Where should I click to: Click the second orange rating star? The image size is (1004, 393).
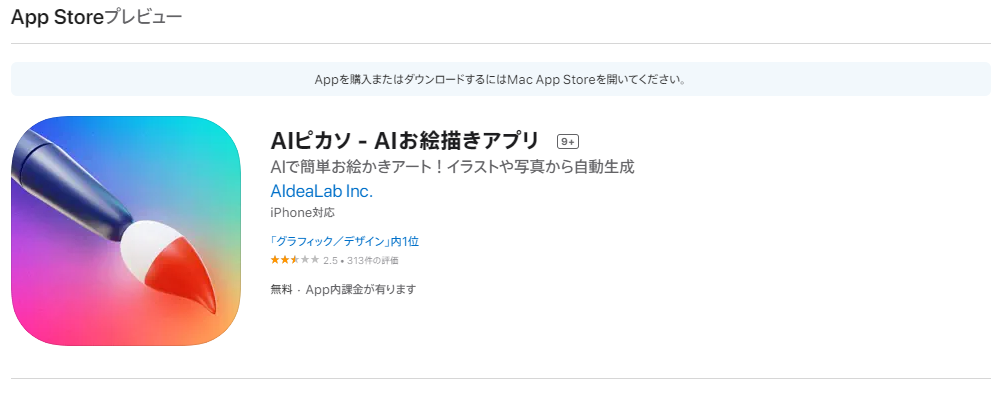coord(285,259)
